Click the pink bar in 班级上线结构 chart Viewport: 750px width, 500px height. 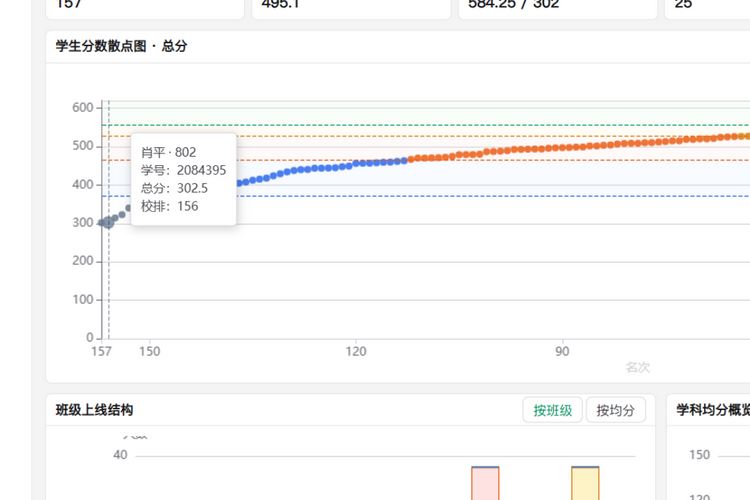tap(485, 483)
